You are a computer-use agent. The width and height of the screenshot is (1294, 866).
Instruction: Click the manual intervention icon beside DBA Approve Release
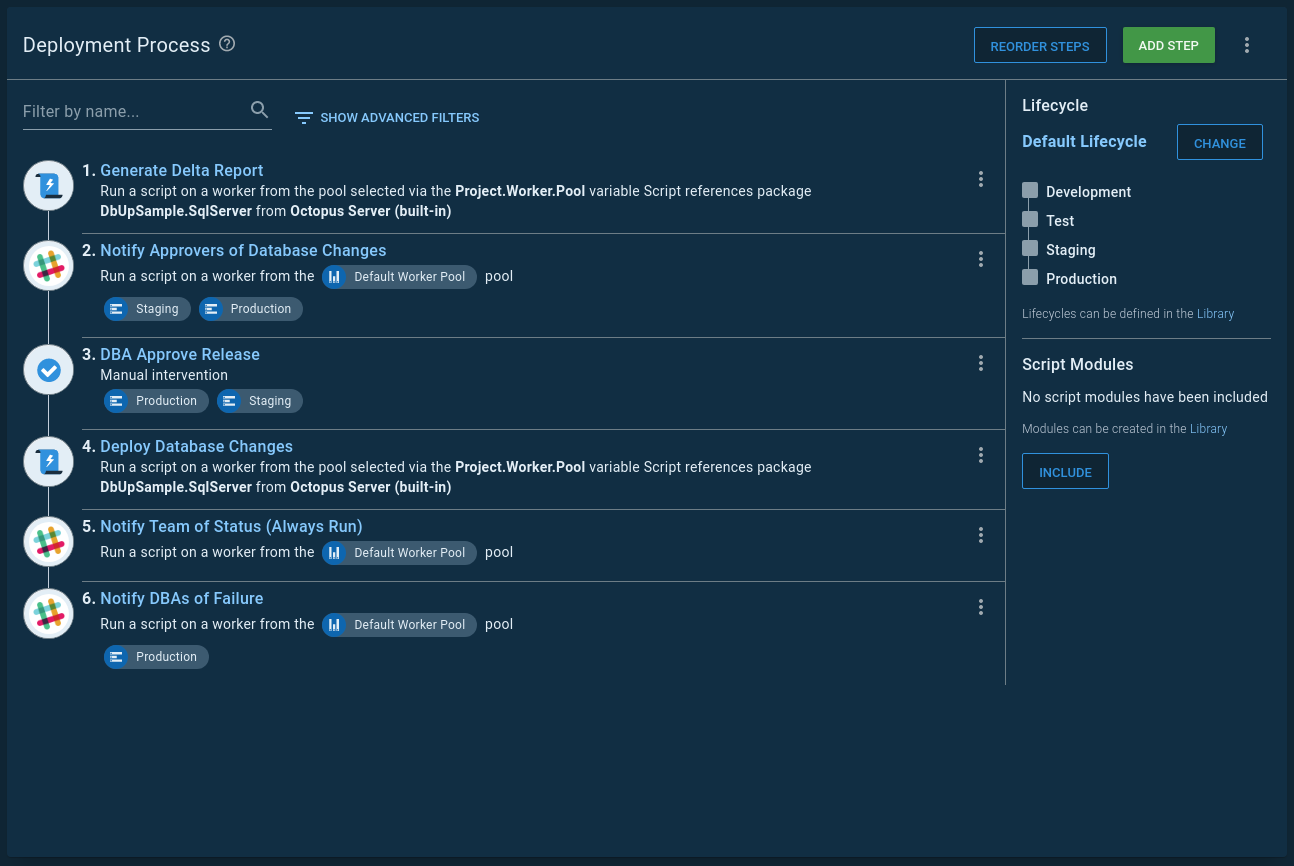tap(48, 369)
